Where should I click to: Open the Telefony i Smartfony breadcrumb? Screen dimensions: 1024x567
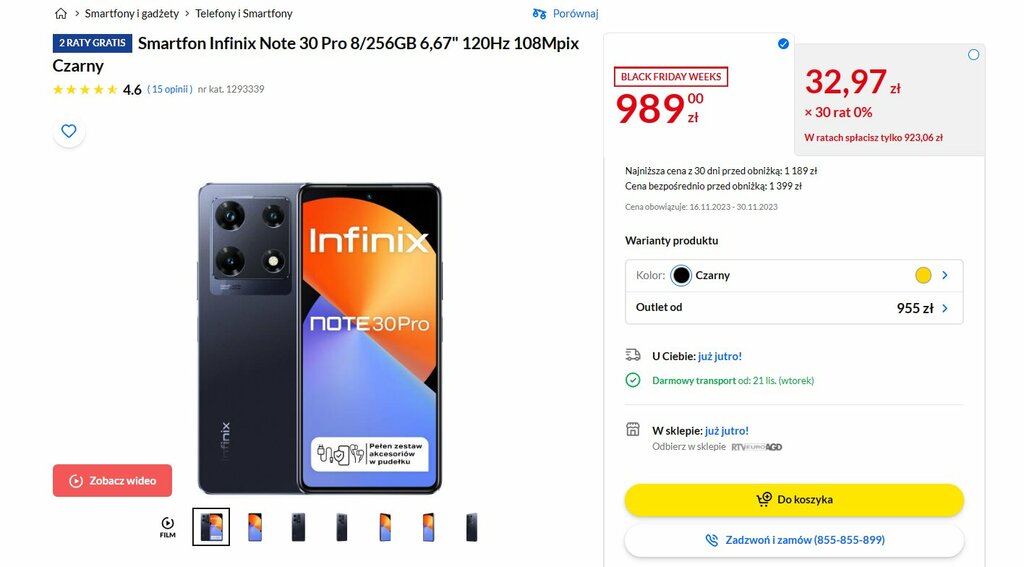coord(244,14)
